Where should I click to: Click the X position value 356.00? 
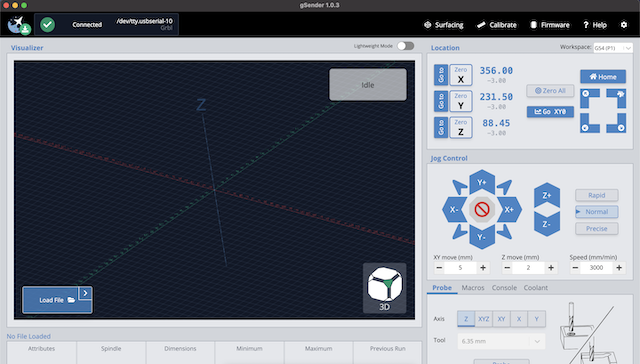(x=496, y=71)
